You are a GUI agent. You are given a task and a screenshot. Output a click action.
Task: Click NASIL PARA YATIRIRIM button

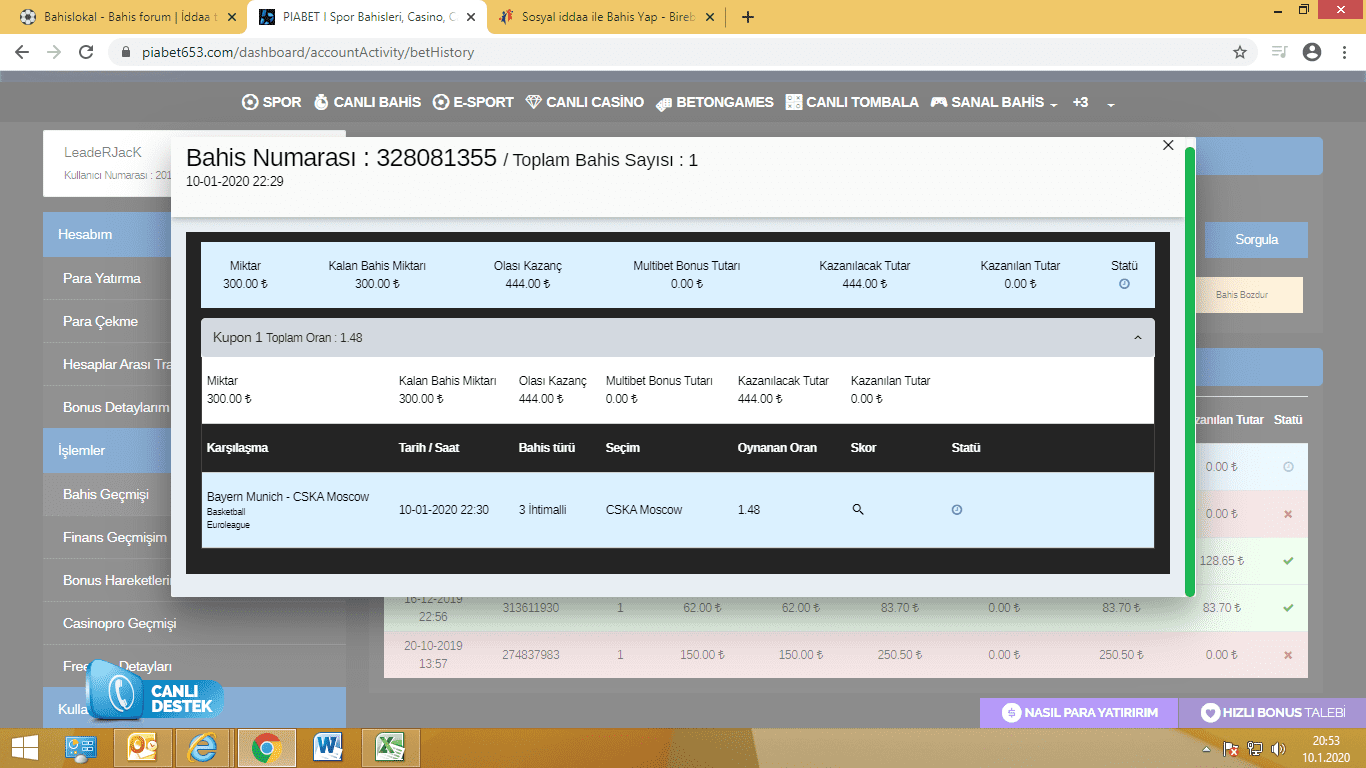[1079, 712]
